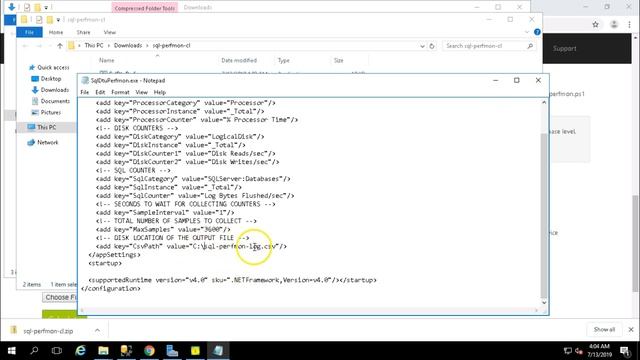Sort files by Date modified column
Image resolution: width=640 pixels, height=360 pixels.
click(x=239, y=60)
